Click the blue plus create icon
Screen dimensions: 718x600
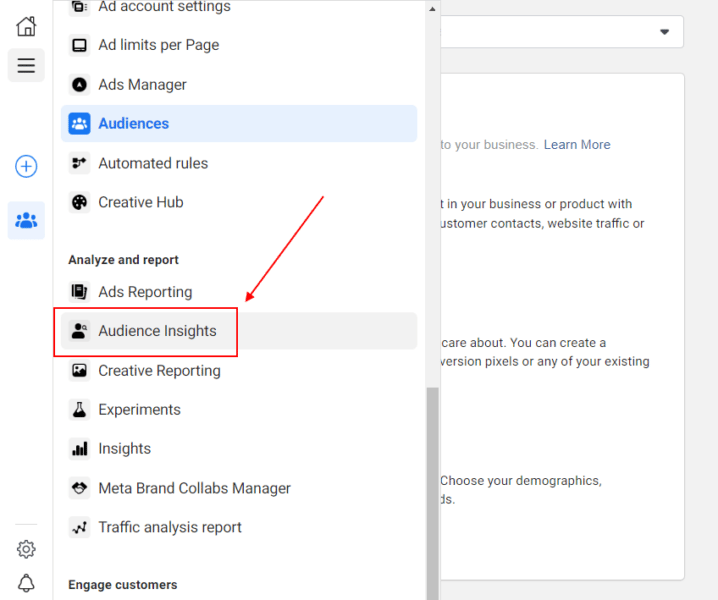coord(26,166)
